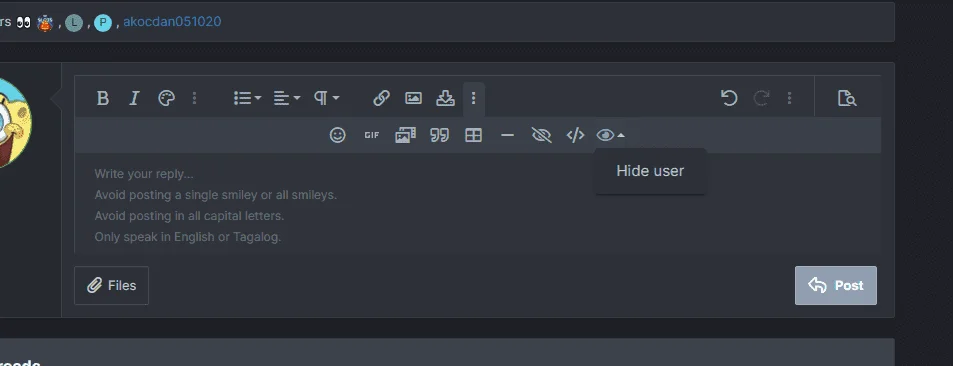This screenshot has width=953, height=366.
Task: Toggle the eye hide-options dropdown
Action: 610,135
